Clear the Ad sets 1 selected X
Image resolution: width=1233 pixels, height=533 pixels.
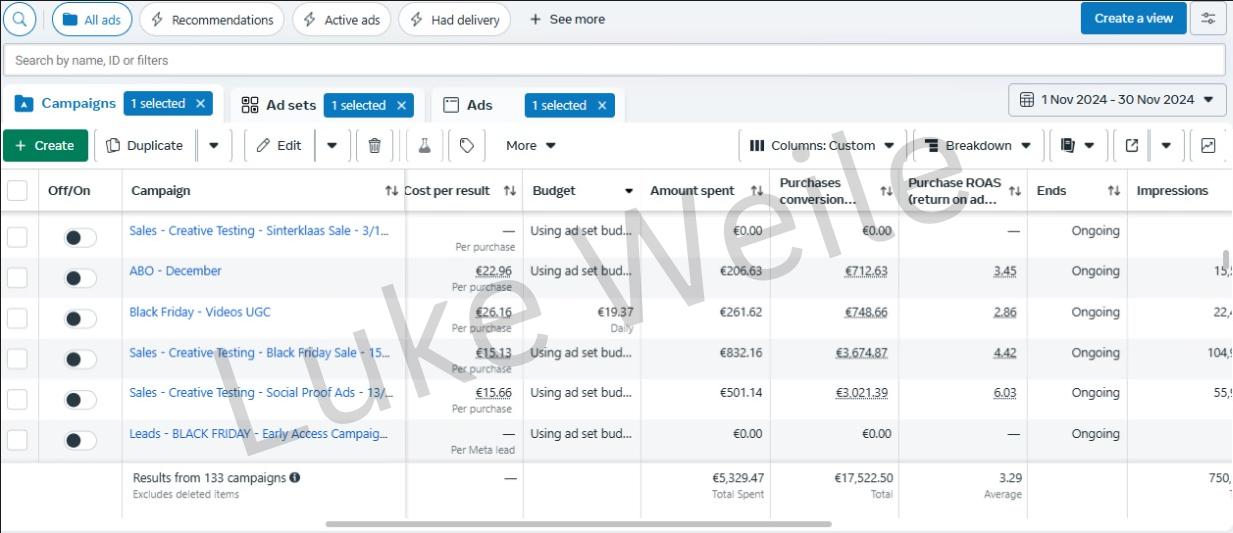[402, 105]
